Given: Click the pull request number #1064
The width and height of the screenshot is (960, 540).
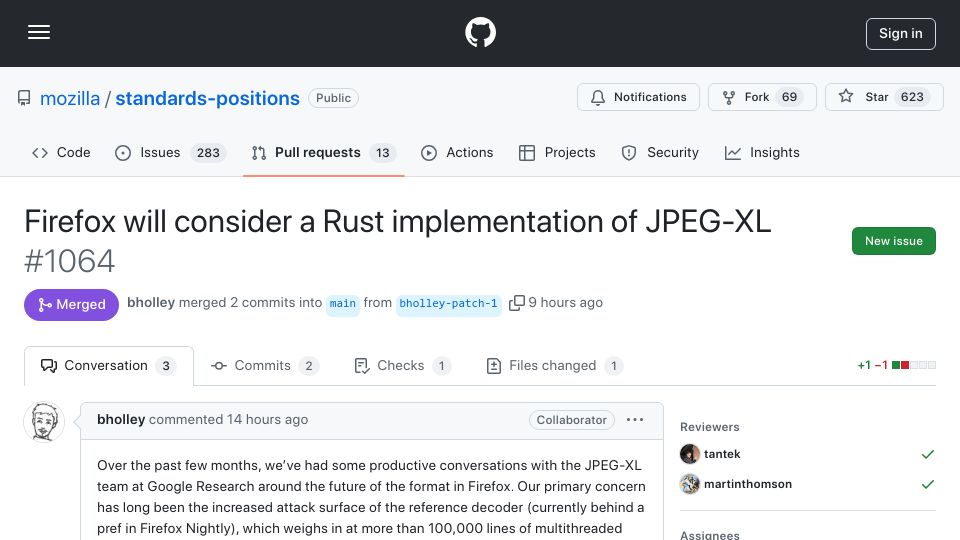Looking at the screenshot, I should (69, 261).
